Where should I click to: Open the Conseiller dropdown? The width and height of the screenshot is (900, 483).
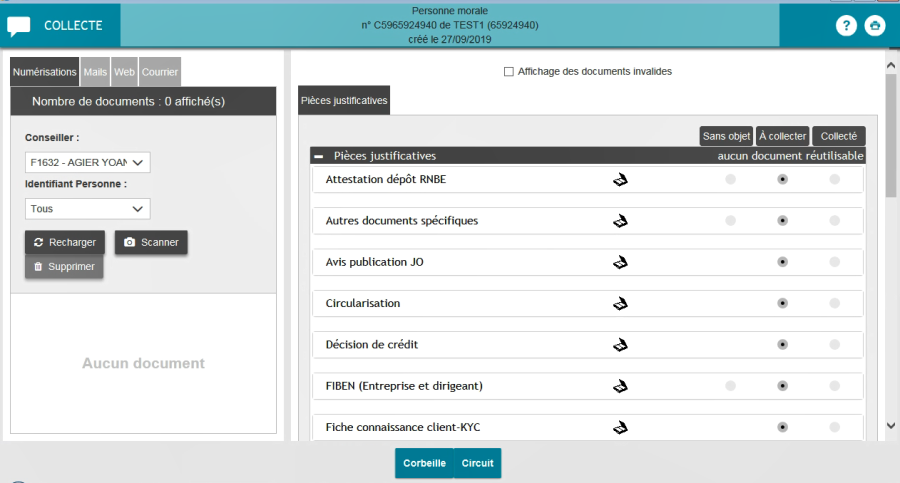point(87,163)
